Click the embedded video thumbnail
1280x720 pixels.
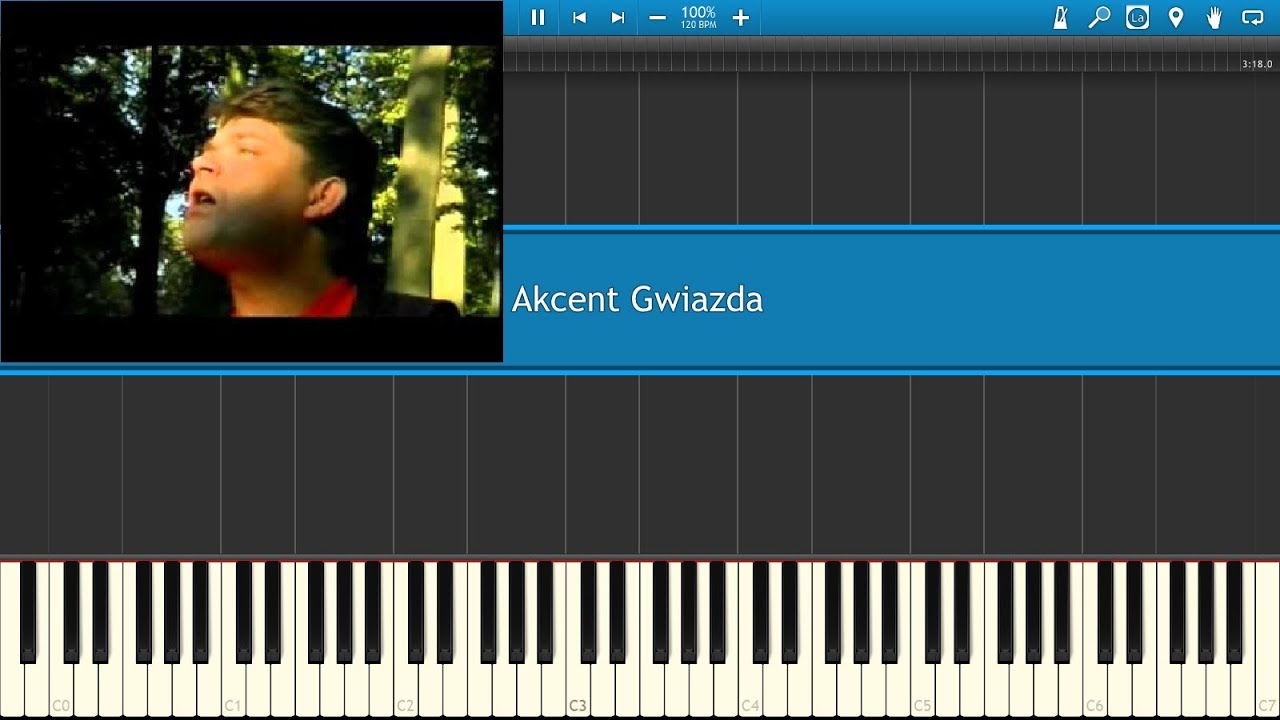[251, 181]
